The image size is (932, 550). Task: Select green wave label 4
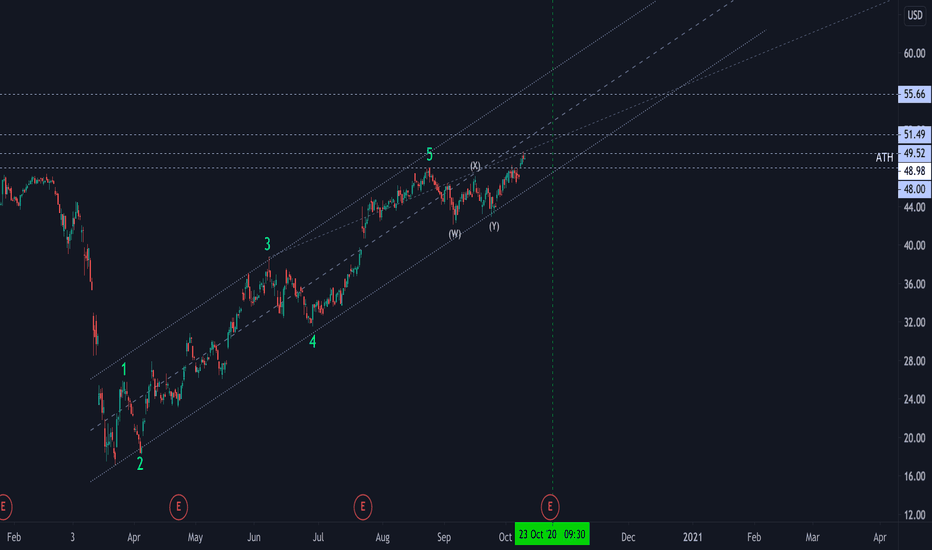click(312, 341)
